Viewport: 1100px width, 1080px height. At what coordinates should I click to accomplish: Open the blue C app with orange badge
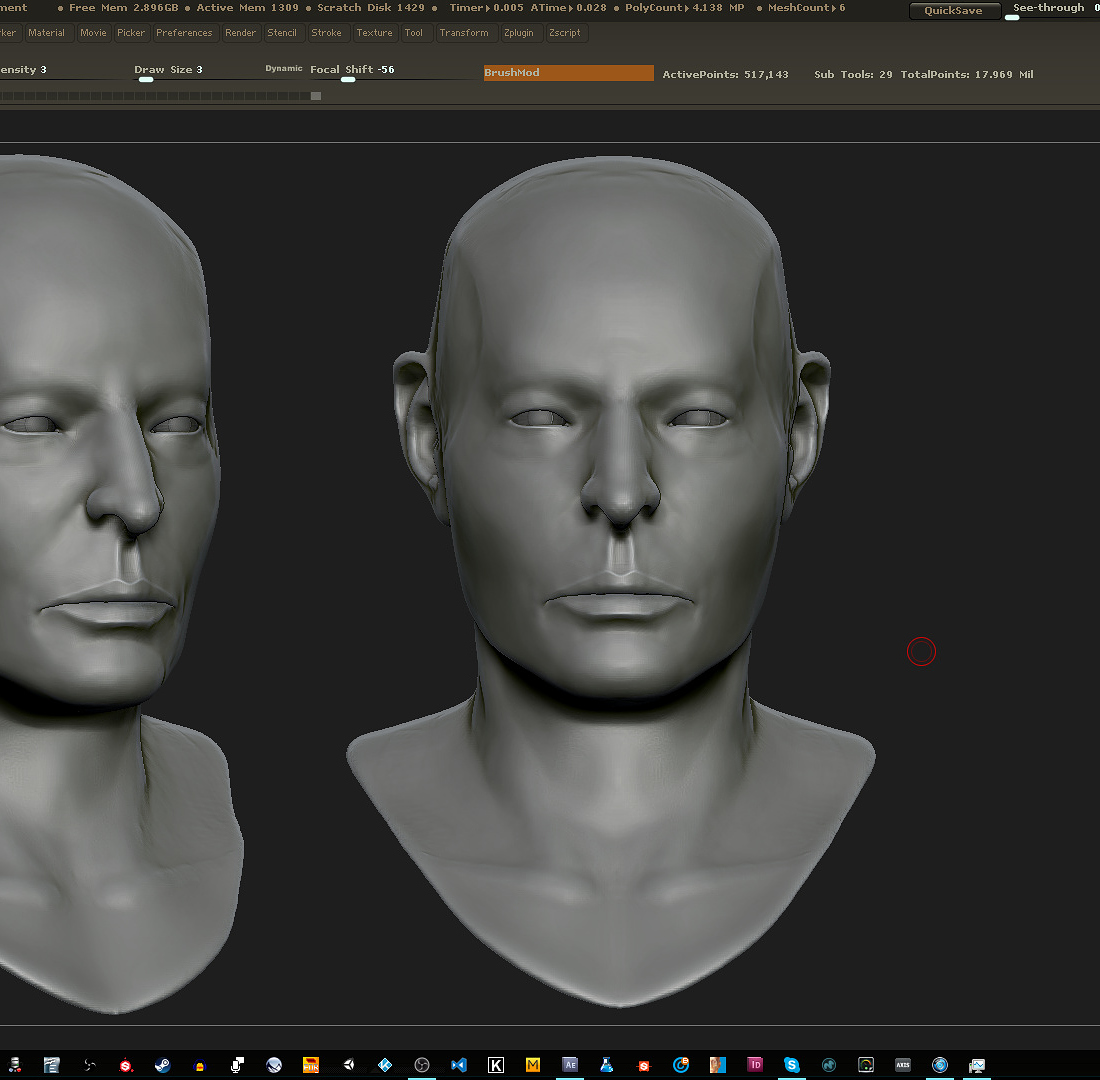[x=680, y=1065]
